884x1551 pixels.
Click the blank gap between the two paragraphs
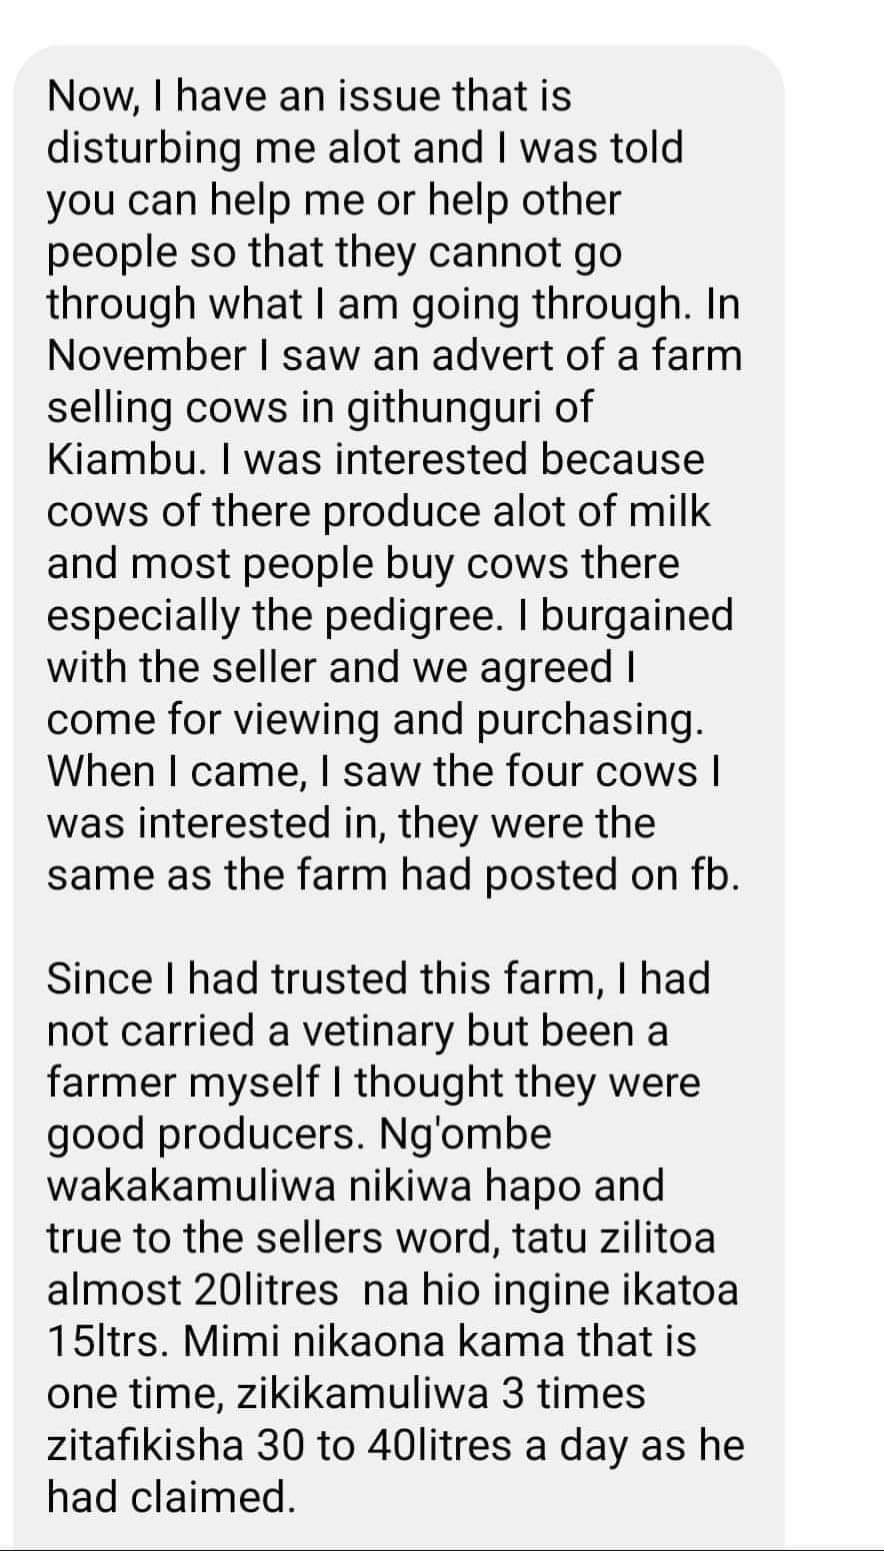[400, 927]
